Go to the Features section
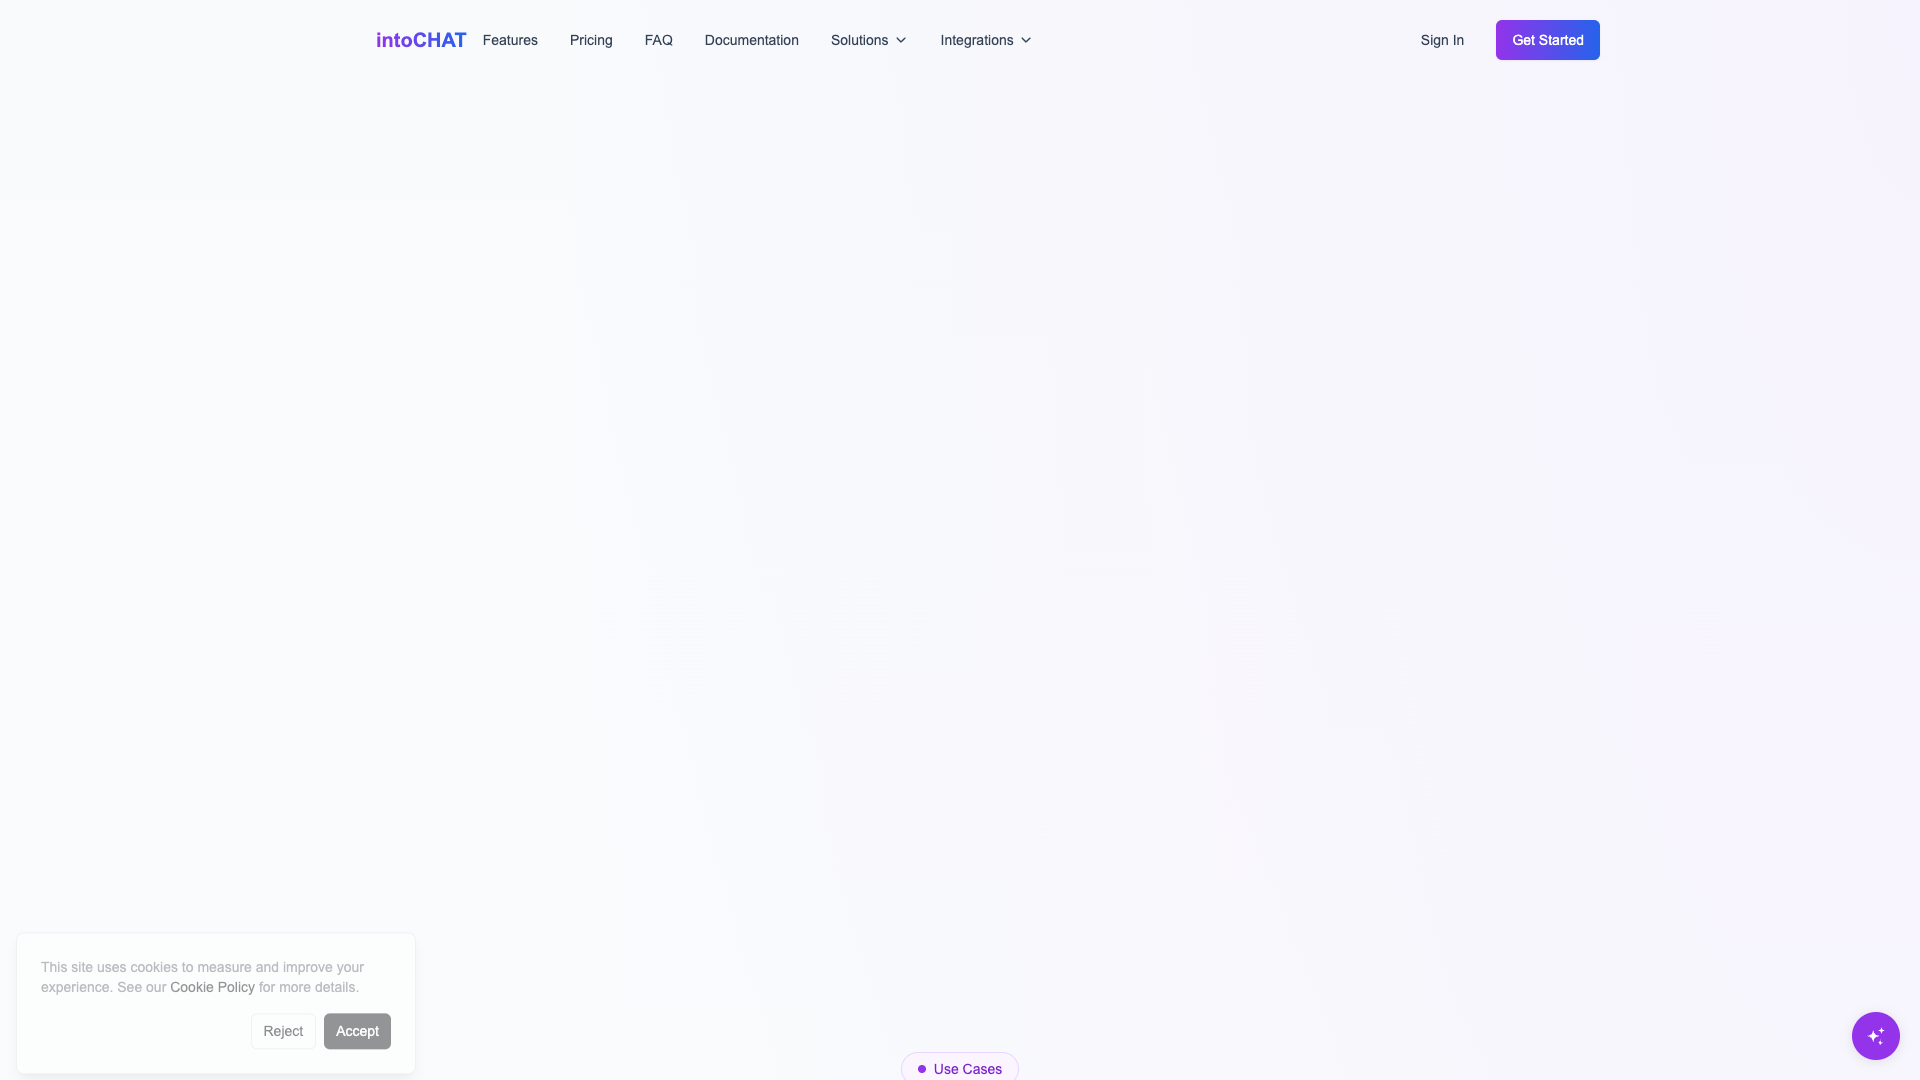The height and width of the screenshot is (1080, 1920). (510, 40)
